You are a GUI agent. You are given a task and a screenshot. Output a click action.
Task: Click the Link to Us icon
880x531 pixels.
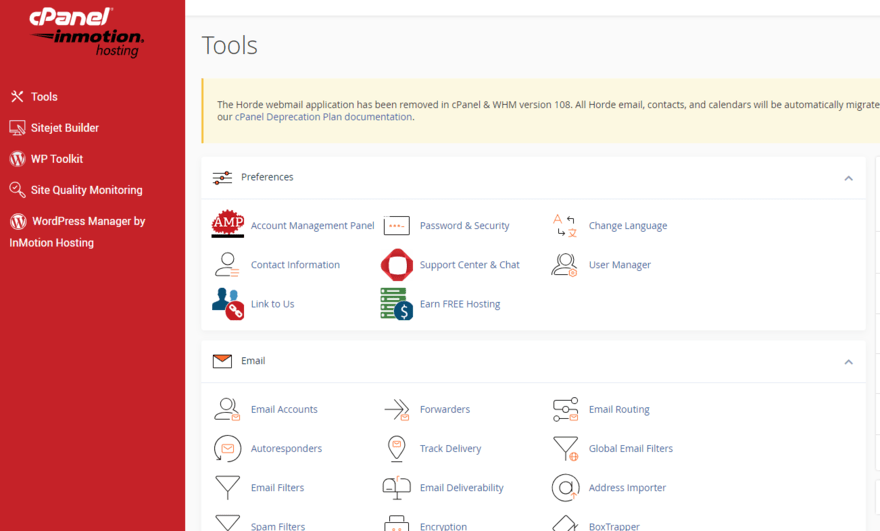tap(228, 304)
